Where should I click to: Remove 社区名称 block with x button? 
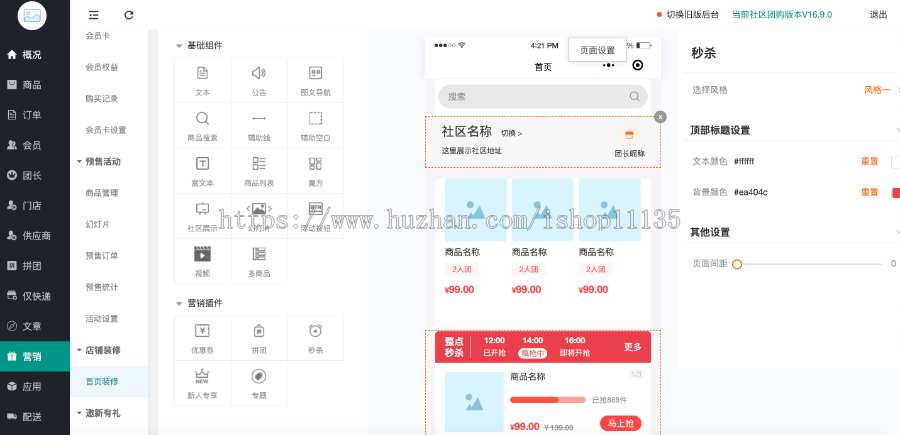[x=660, y=116]
